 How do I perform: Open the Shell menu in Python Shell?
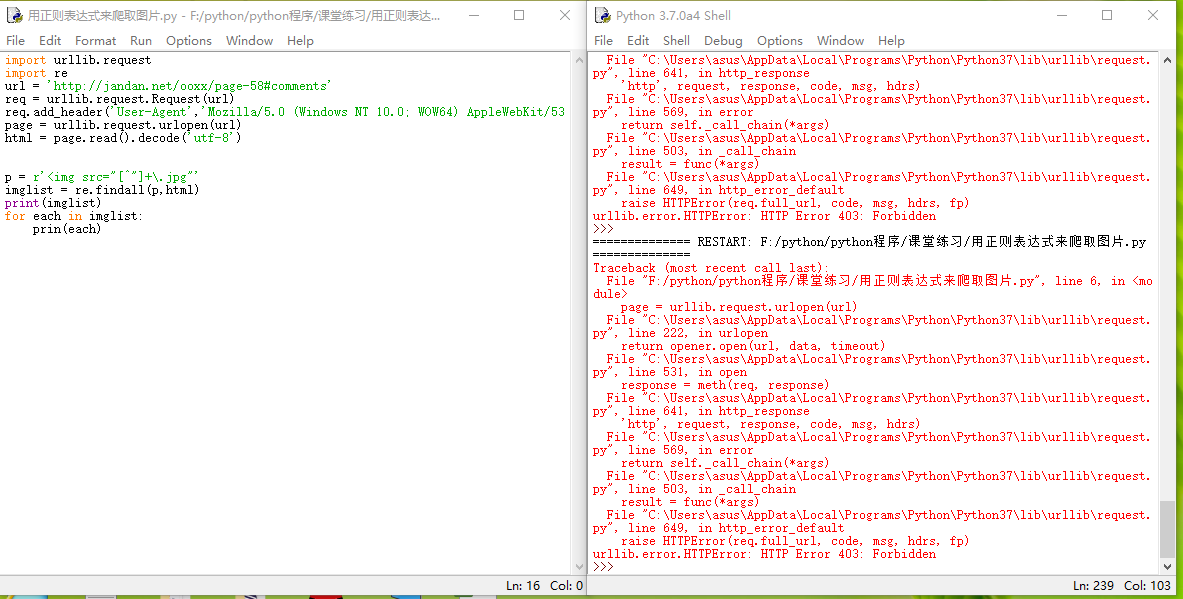(x=676, y=41)
